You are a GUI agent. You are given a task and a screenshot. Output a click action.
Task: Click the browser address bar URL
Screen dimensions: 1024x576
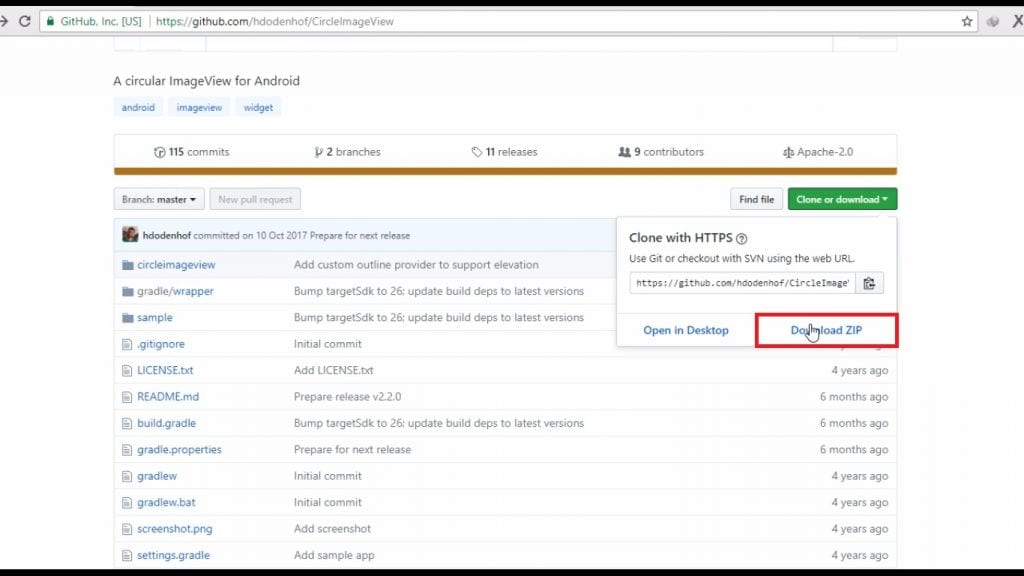[274, 22]
